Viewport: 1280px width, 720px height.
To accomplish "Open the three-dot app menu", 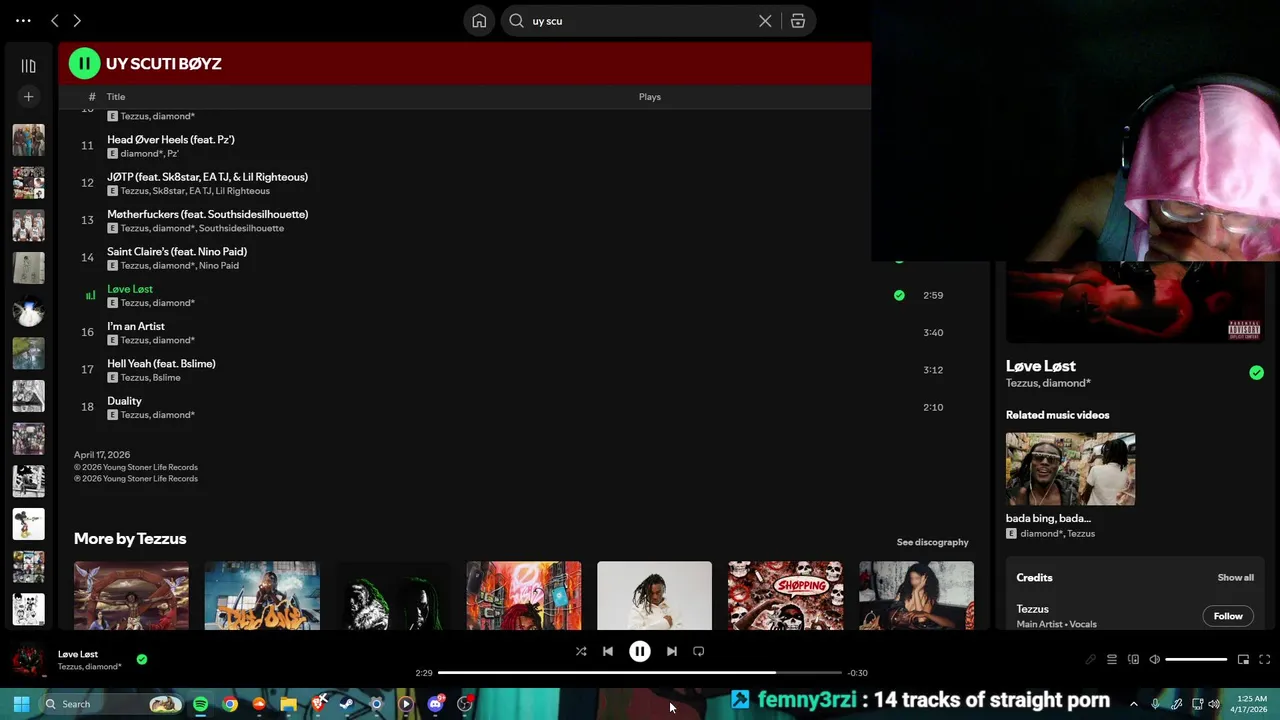I will click(x=23, y=21).
